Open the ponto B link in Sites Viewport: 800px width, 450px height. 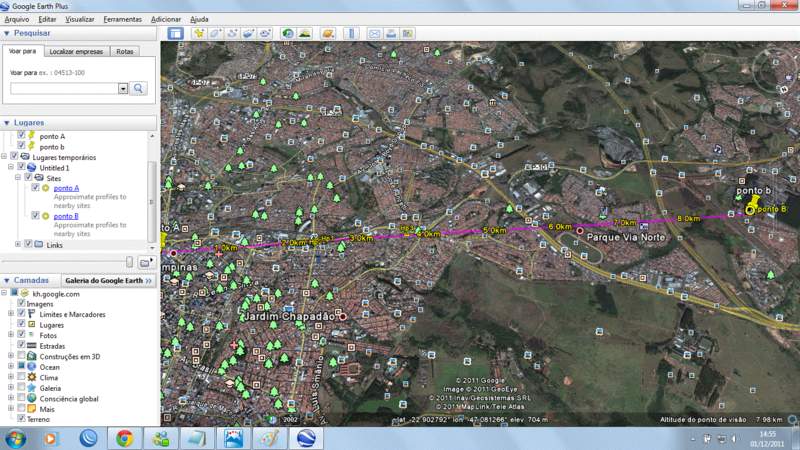[x=66, y=216]
